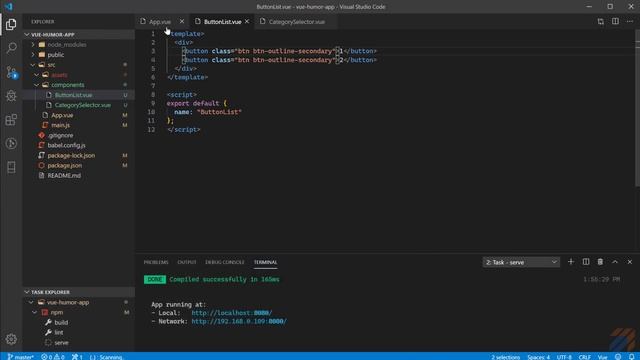Open the bottom-most activity bar view icon
640x360 pixels.
(x=11, y=167)
